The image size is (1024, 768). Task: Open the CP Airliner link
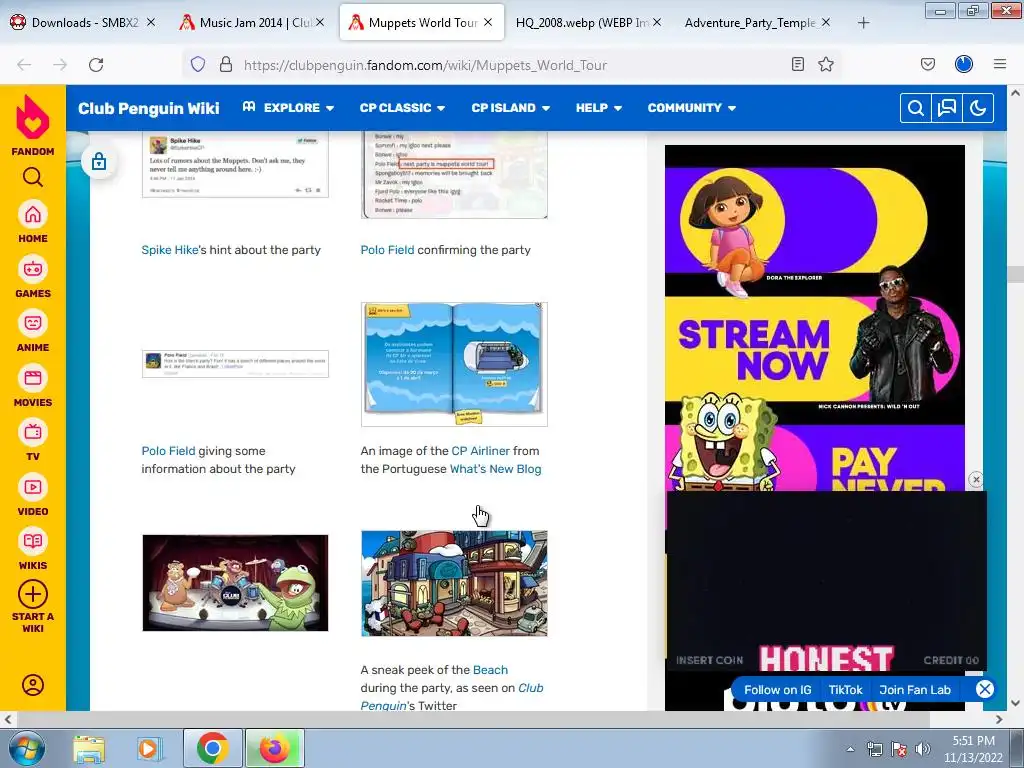pos(481,451)
